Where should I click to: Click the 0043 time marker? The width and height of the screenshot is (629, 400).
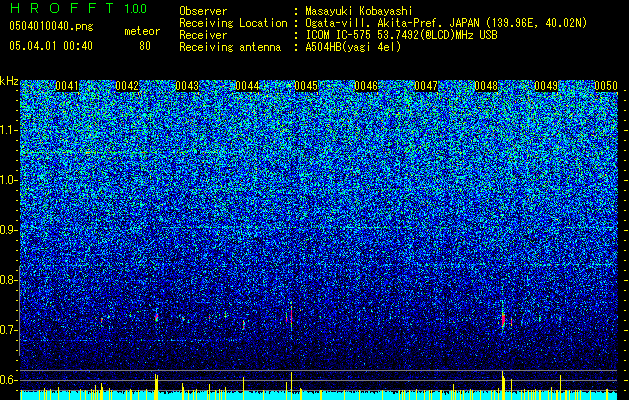[187, 86]
